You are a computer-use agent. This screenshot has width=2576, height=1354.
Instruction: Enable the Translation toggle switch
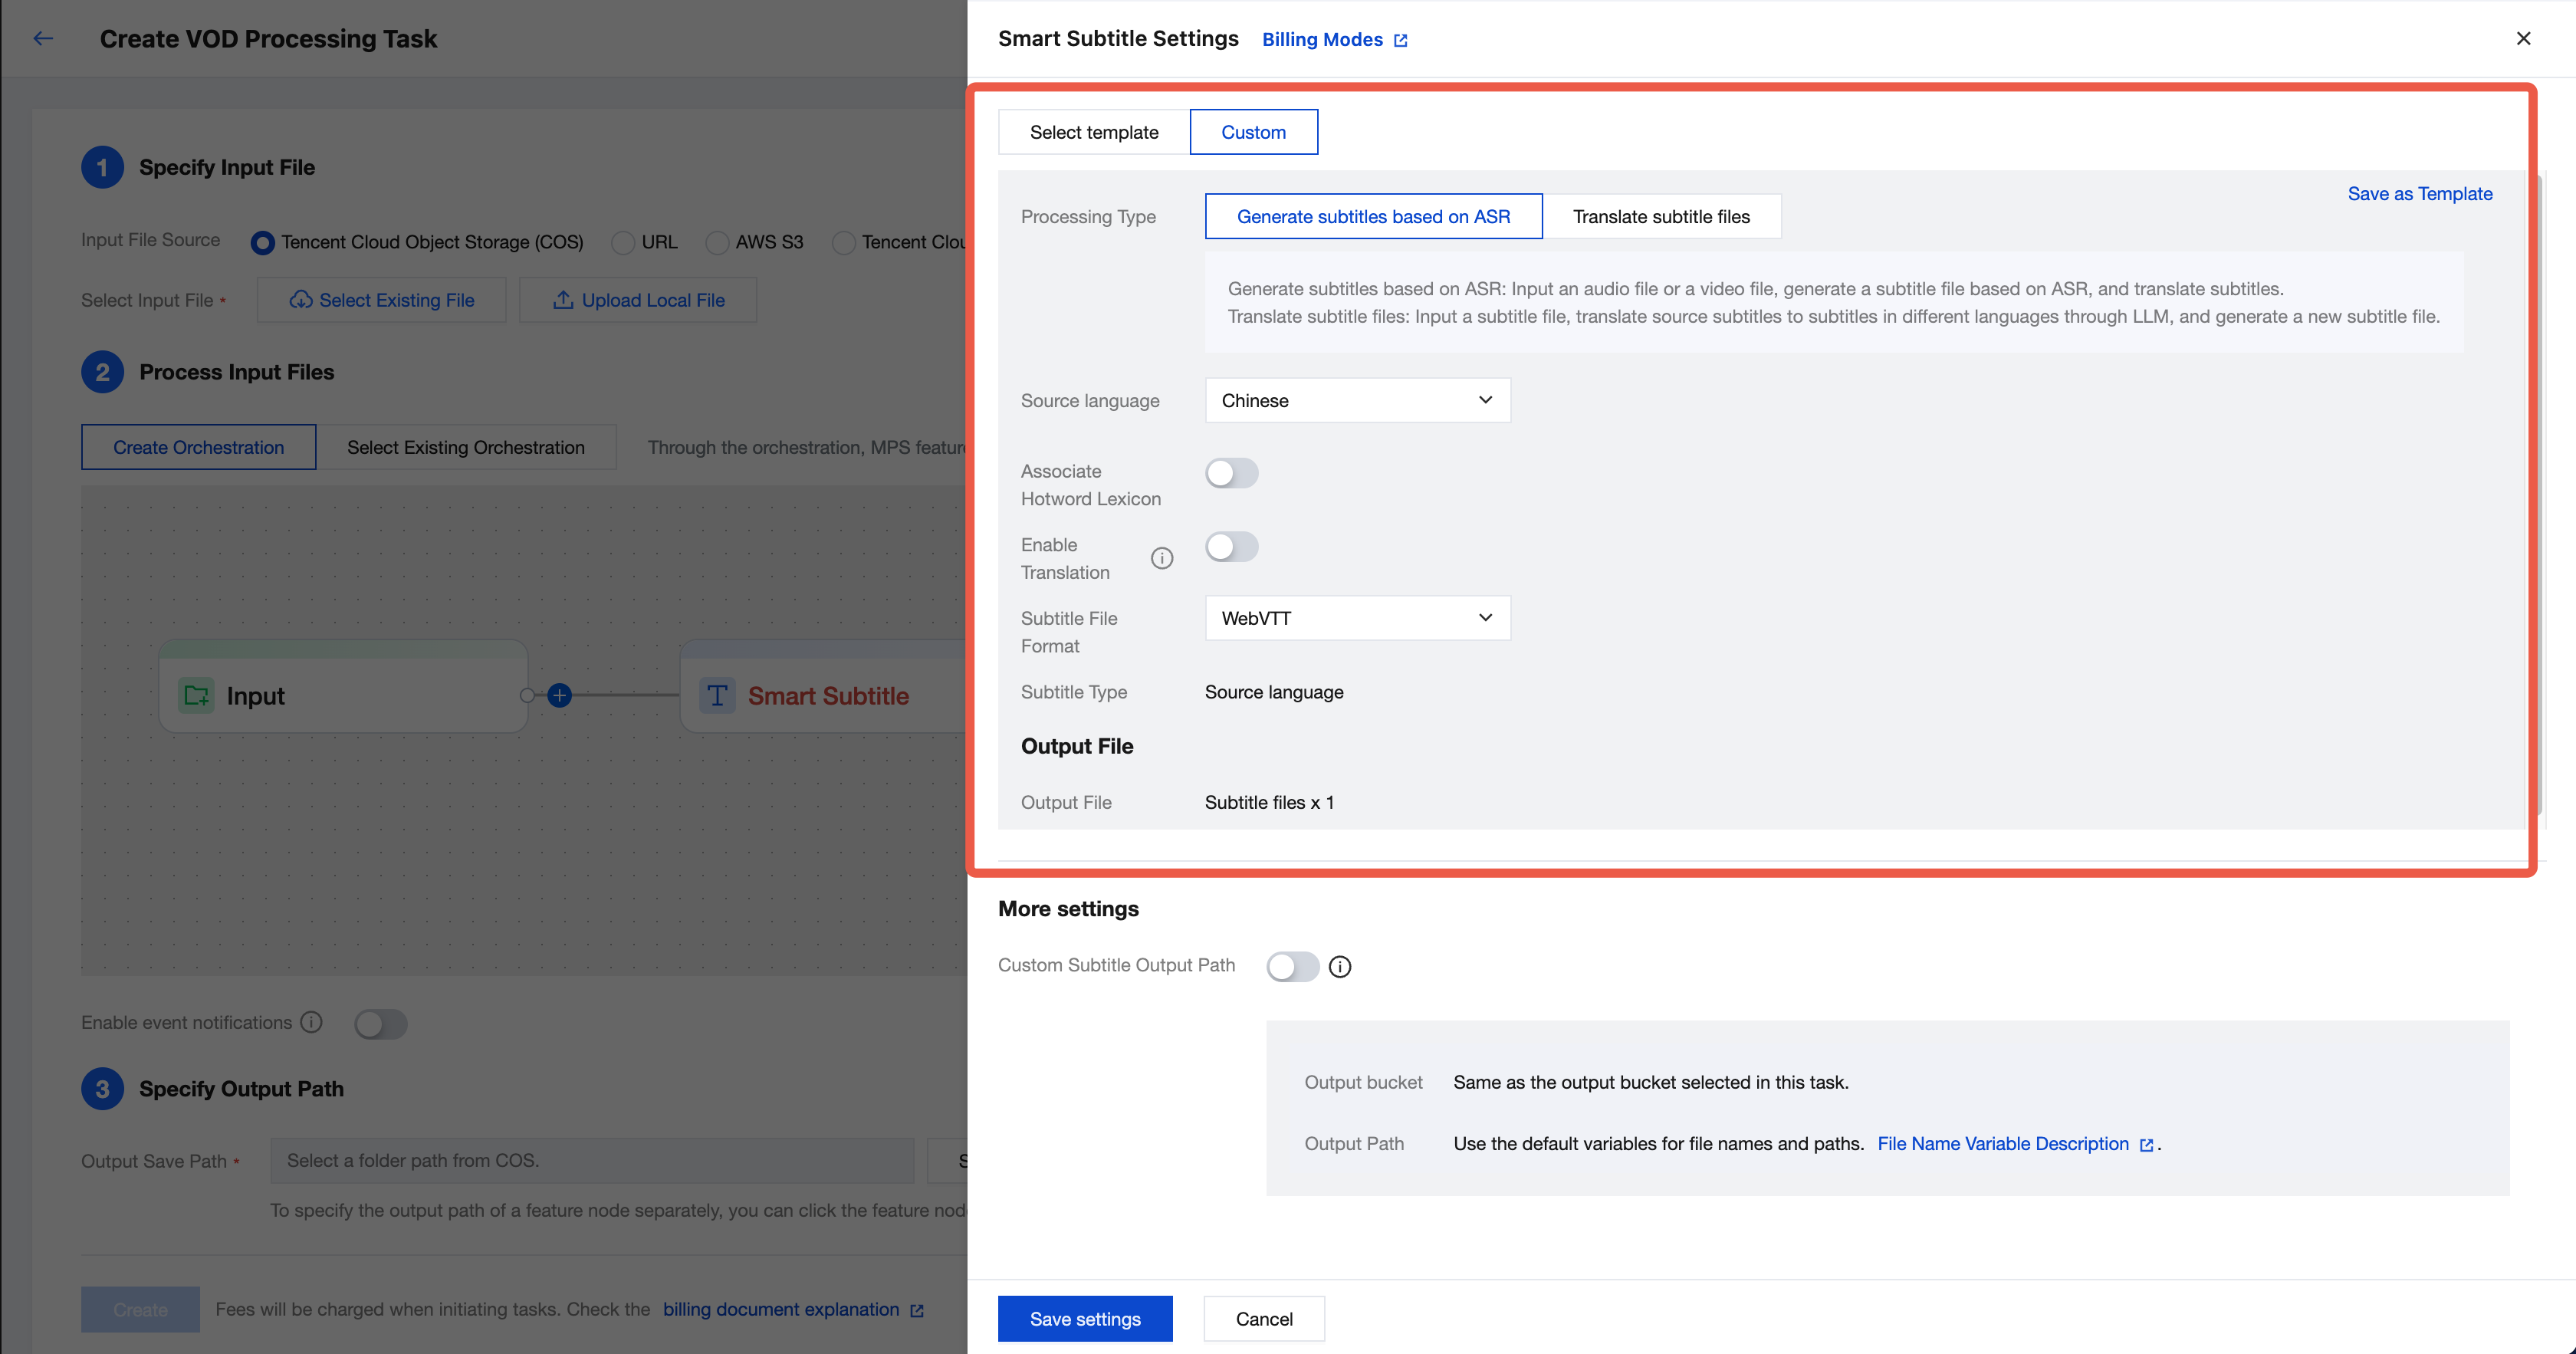pos(1231,547)
